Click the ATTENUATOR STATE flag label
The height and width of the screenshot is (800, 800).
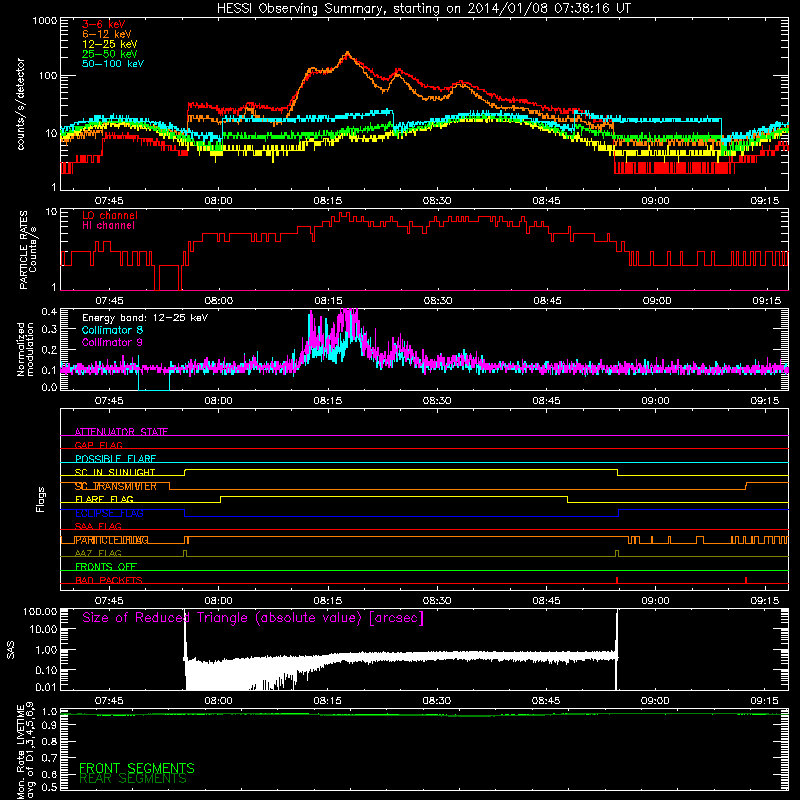(x=121, y=432)
